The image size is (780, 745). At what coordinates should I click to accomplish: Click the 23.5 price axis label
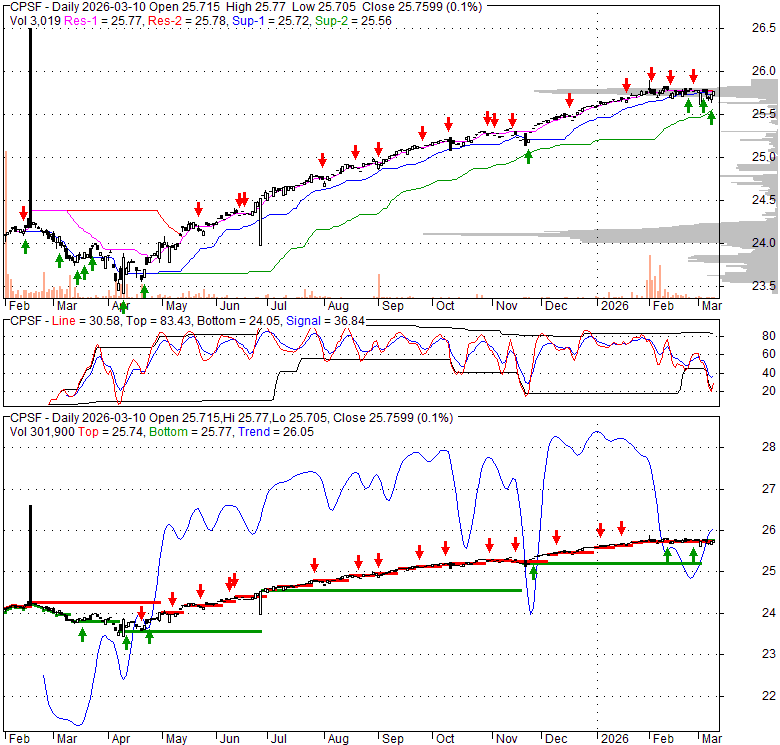tap(764, 286)
